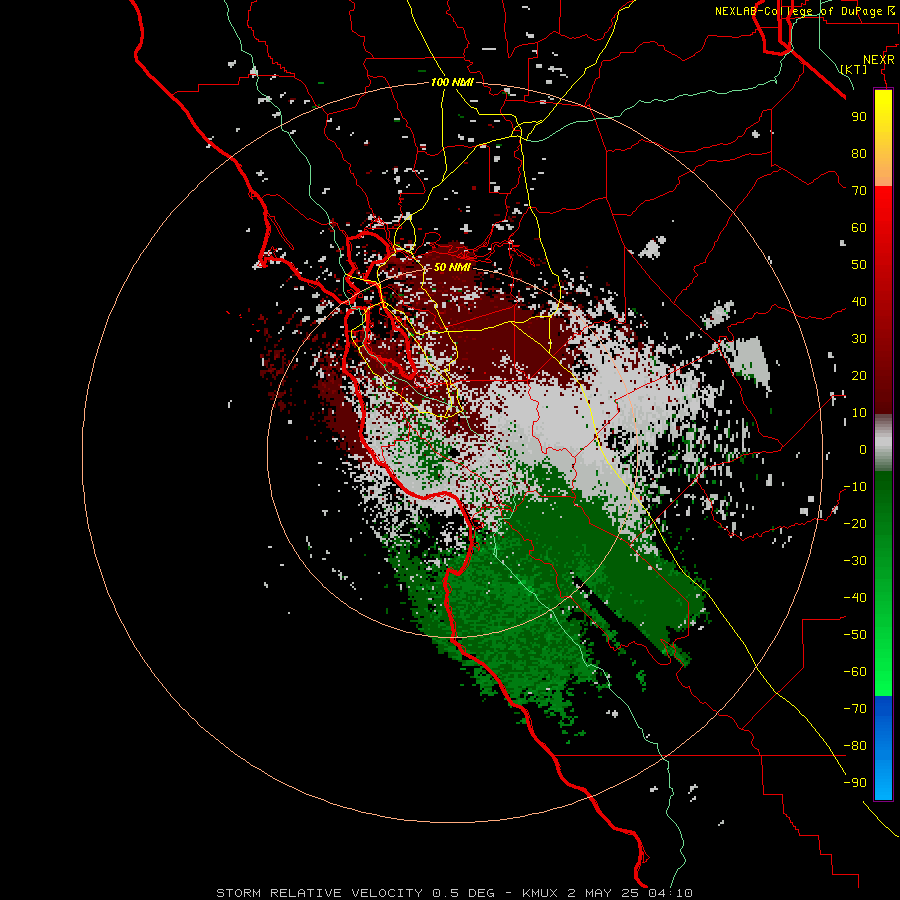Viewport: 900px width, 900px height.
Task: Click the 0 value on velocity scale
Action: pyautogui.click(x=863, y=449)
